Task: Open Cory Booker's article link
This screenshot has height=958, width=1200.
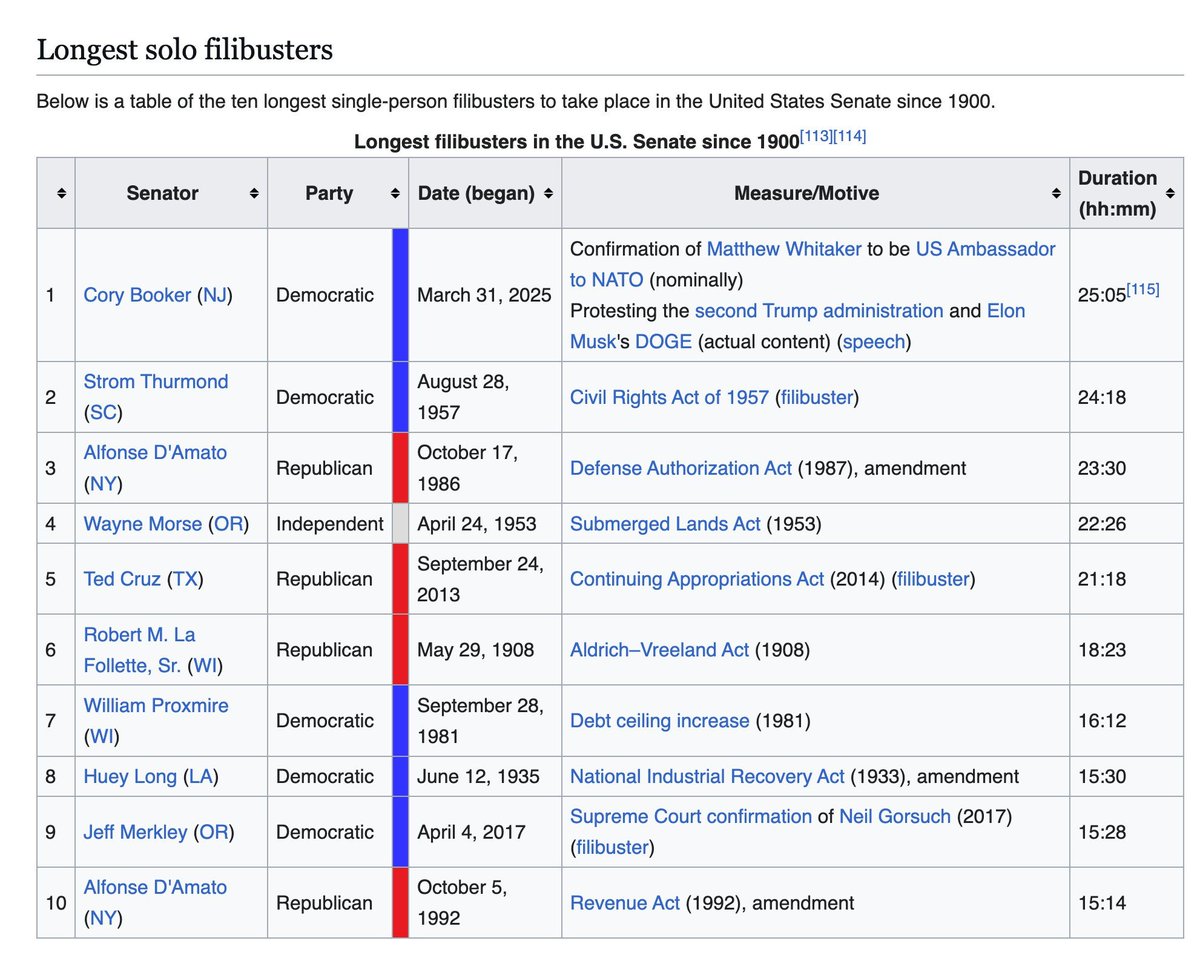Action: [x=137, y=295]
